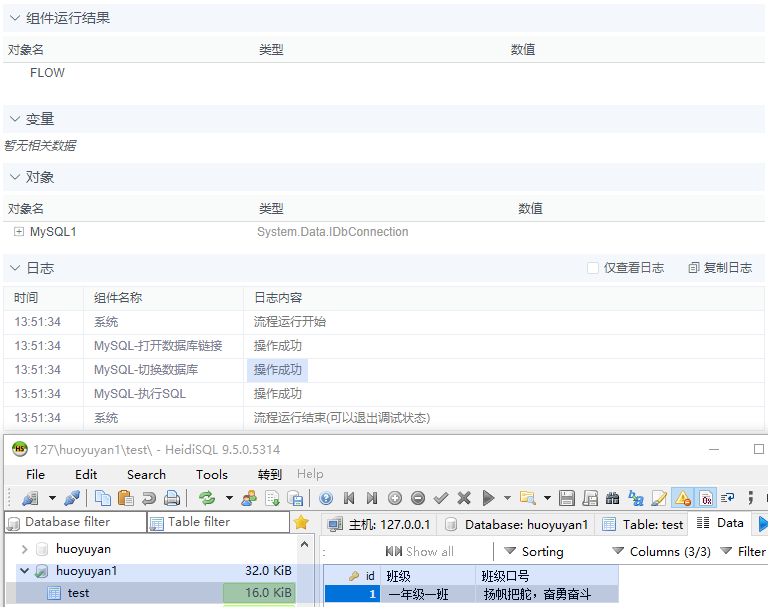Screen dimensions: 768x607
Task: Toggle the wrap long lines icon
Action: 727,498
